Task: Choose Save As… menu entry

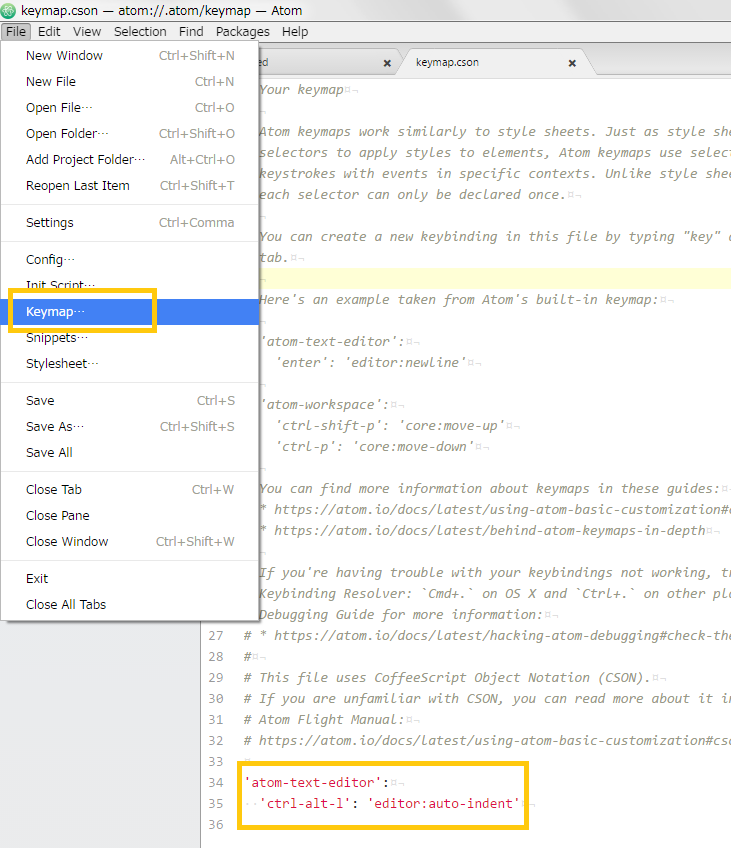Action: 130,427
